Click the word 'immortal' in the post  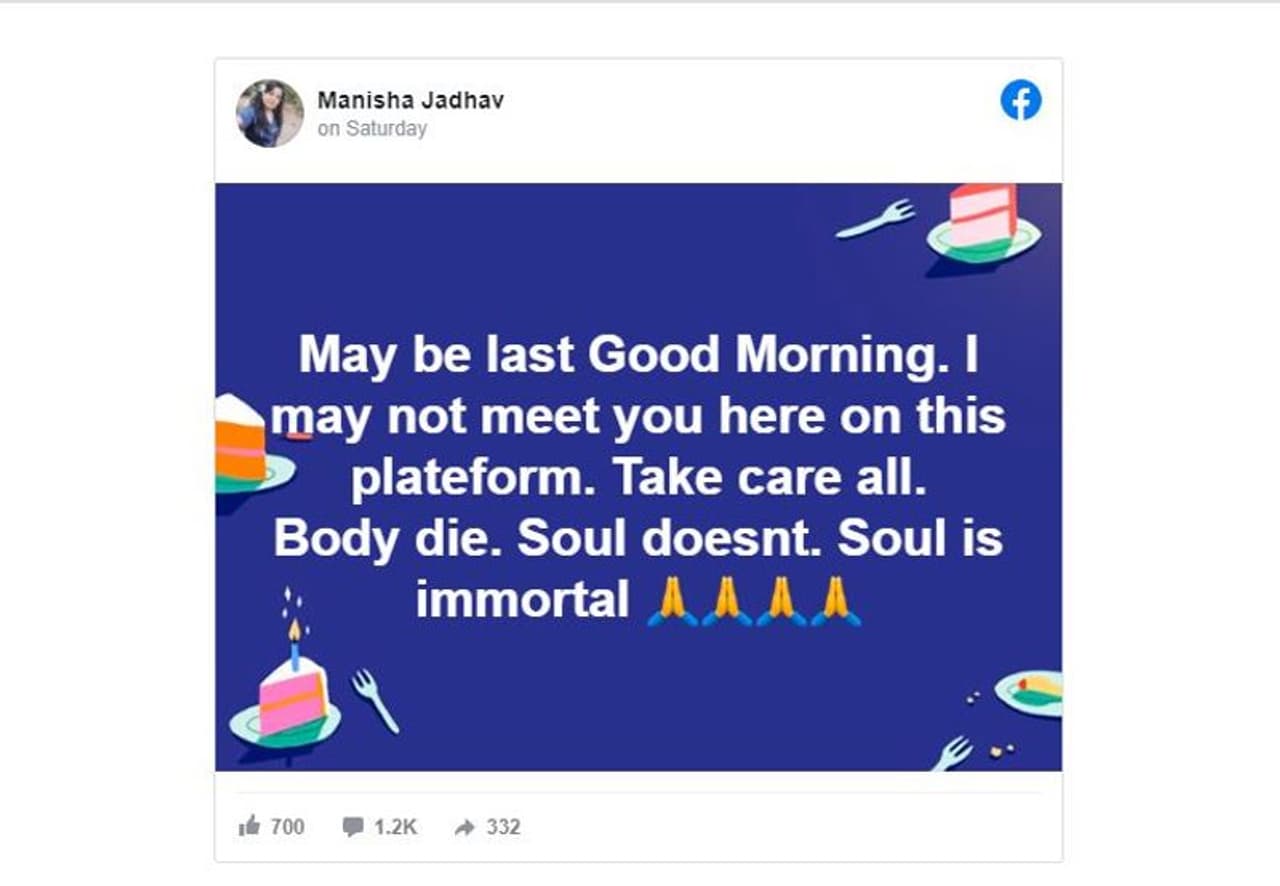coord(523,600)
